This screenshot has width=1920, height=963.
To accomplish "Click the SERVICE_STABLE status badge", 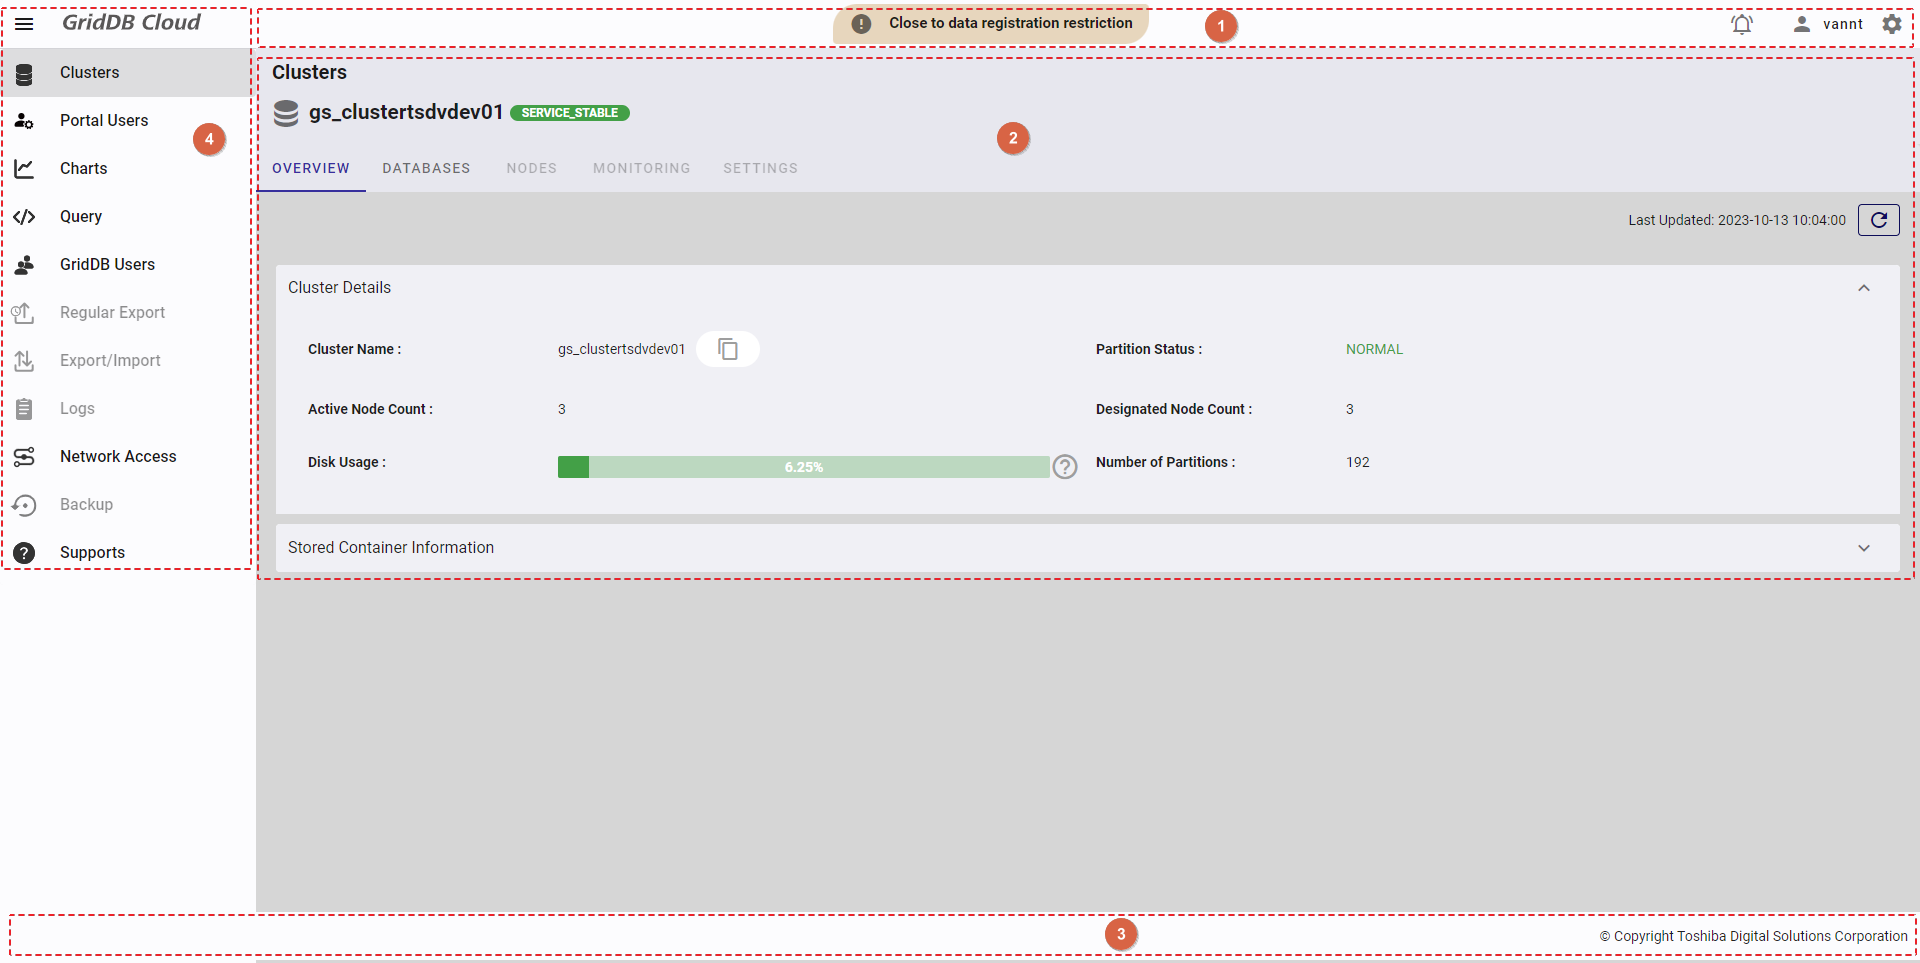I will point(570,113).
